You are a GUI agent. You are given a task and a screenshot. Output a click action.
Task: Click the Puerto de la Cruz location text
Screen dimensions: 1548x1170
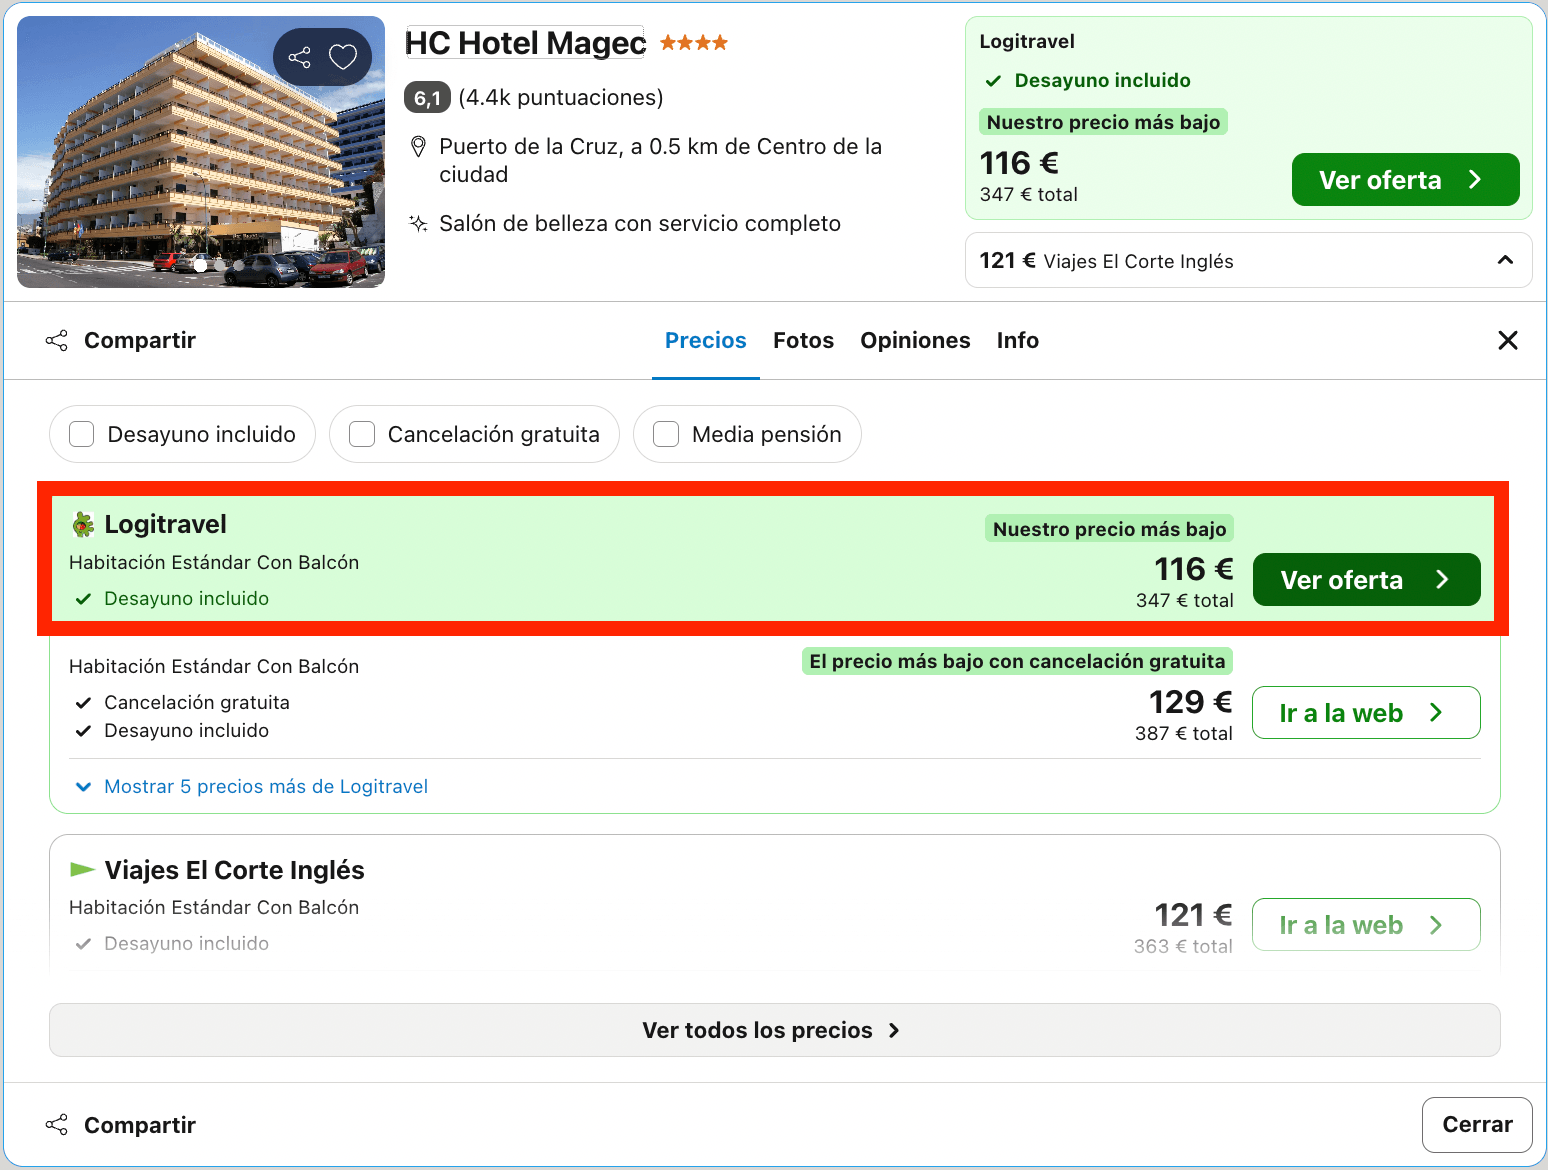pyautogui.click(x=661, y=160)
